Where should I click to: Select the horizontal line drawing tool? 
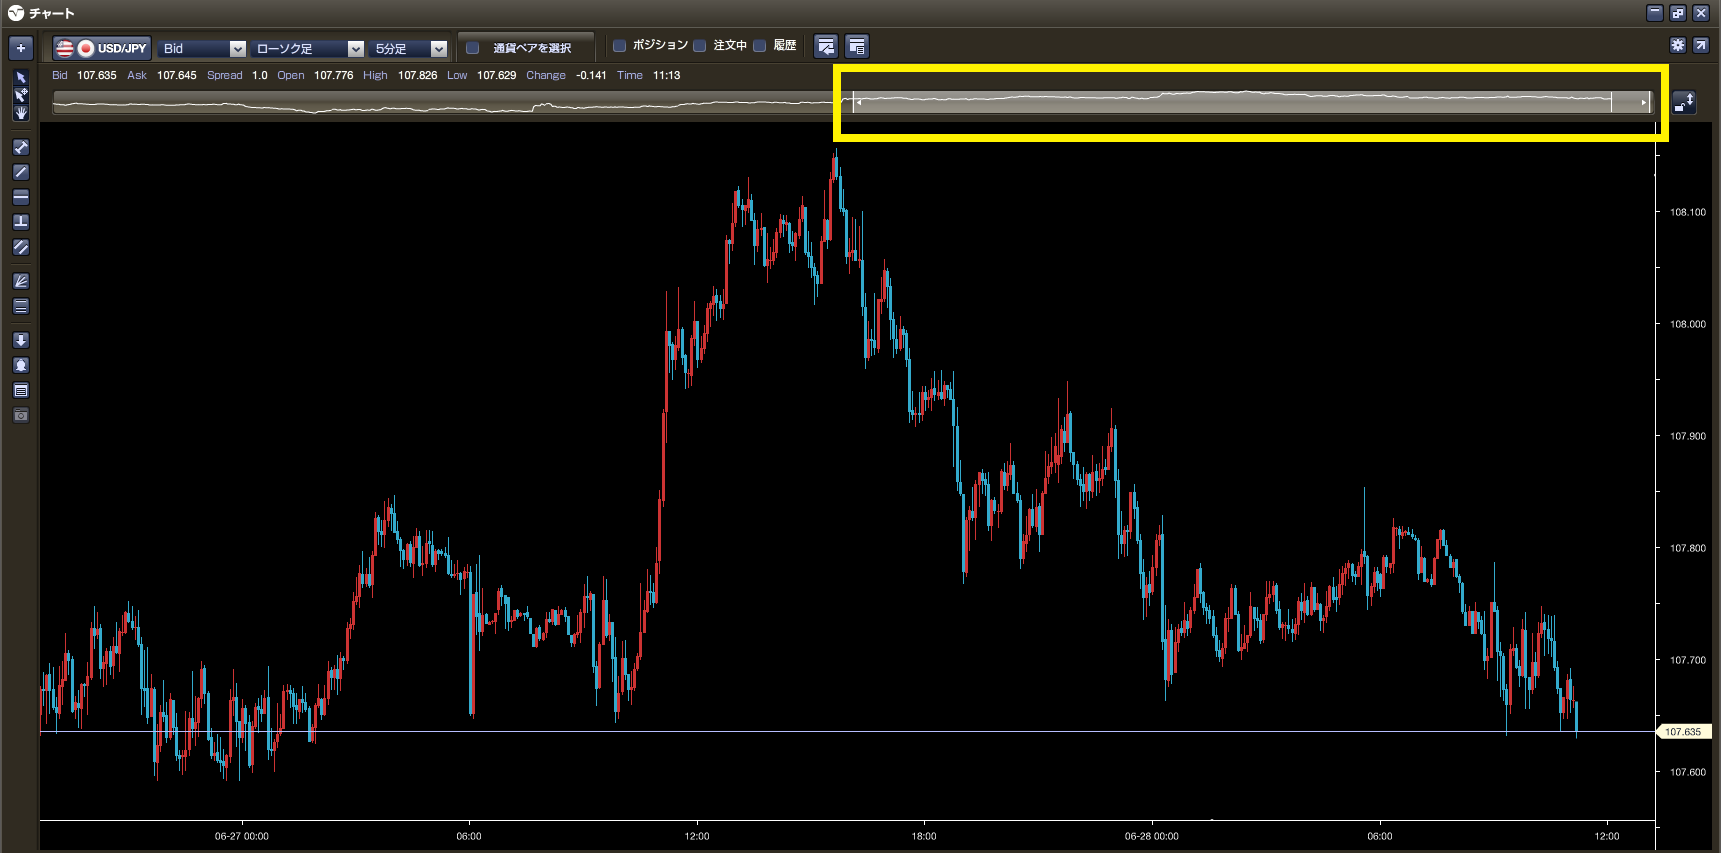coord(21,197)
